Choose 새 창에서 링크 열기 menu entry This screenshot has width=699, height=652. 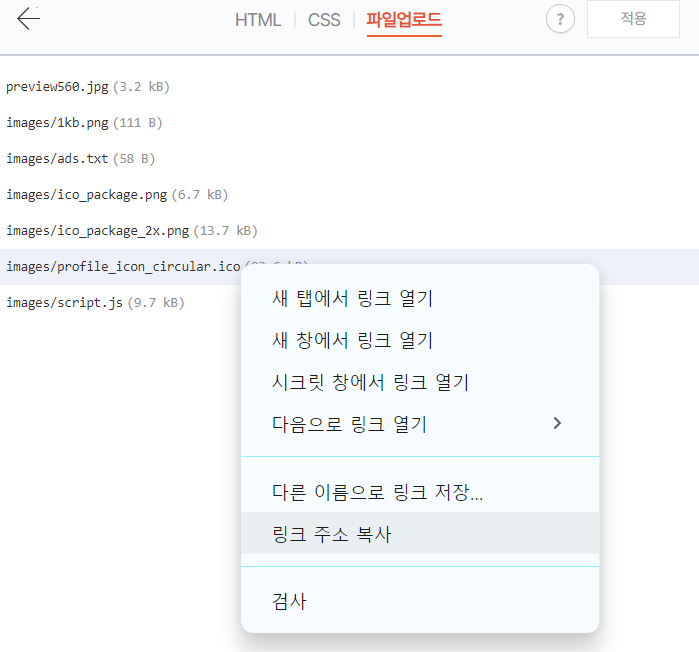[420, 340]
